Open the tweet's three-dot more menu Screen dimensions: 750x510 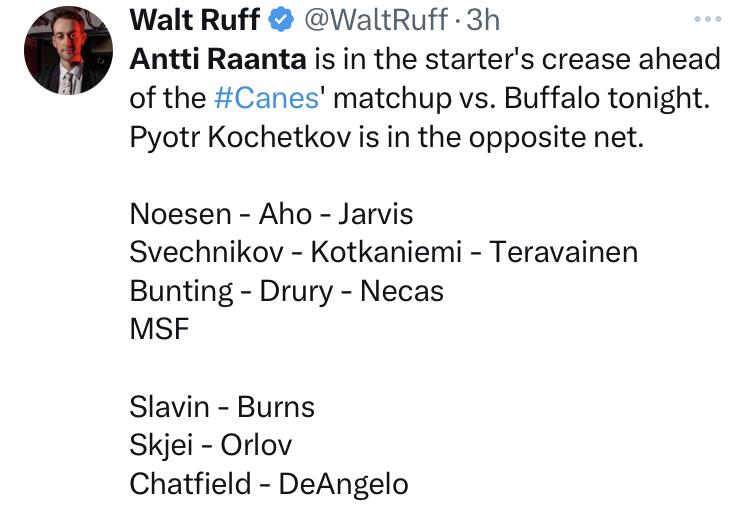tap(706, 19)
